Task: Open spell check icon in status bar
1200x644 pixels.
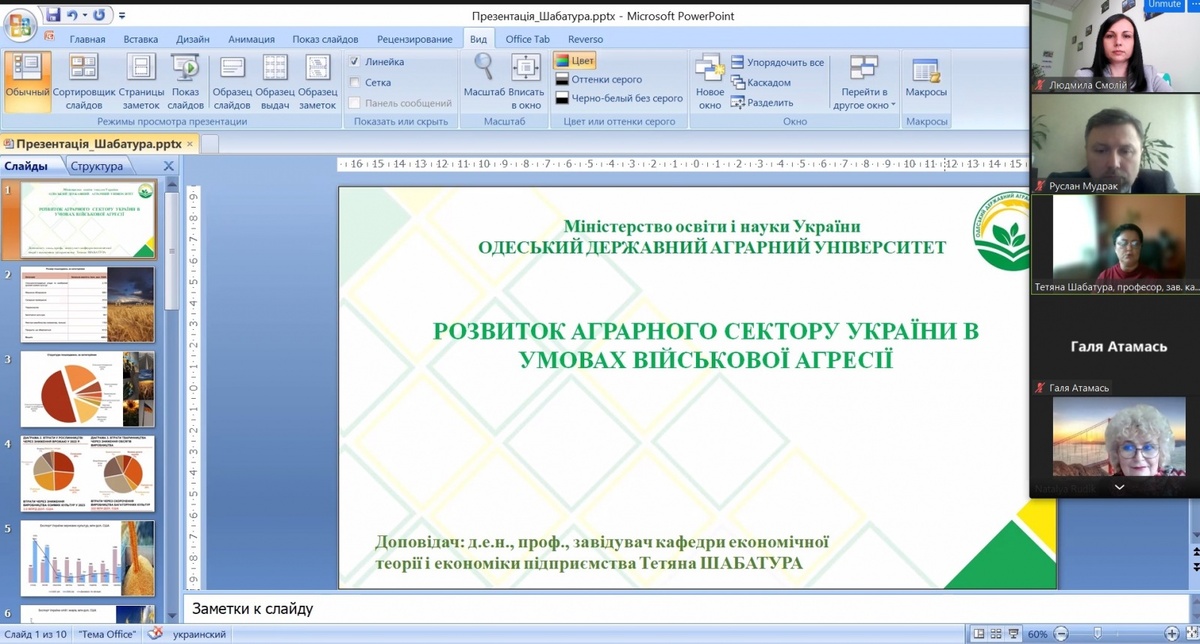Action: 156,634
